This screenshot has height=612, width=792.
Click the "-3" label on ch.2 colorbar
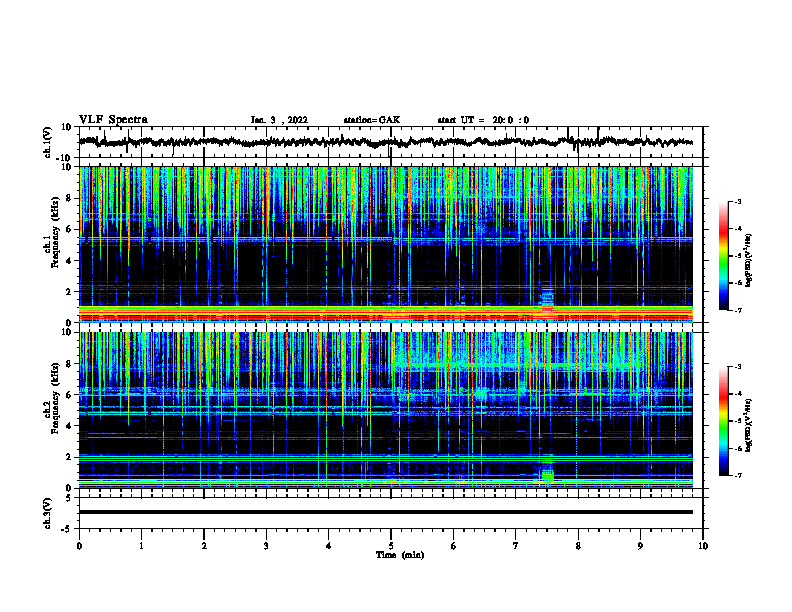point(737,367)
